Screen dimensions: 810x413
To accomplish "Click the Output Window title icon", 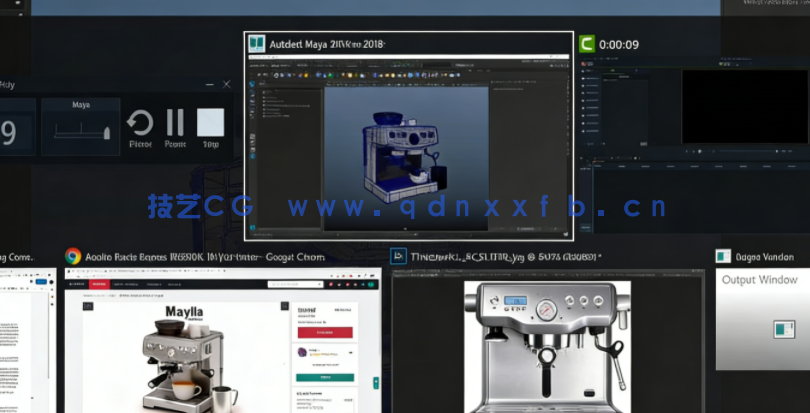I will coord(723,257).
